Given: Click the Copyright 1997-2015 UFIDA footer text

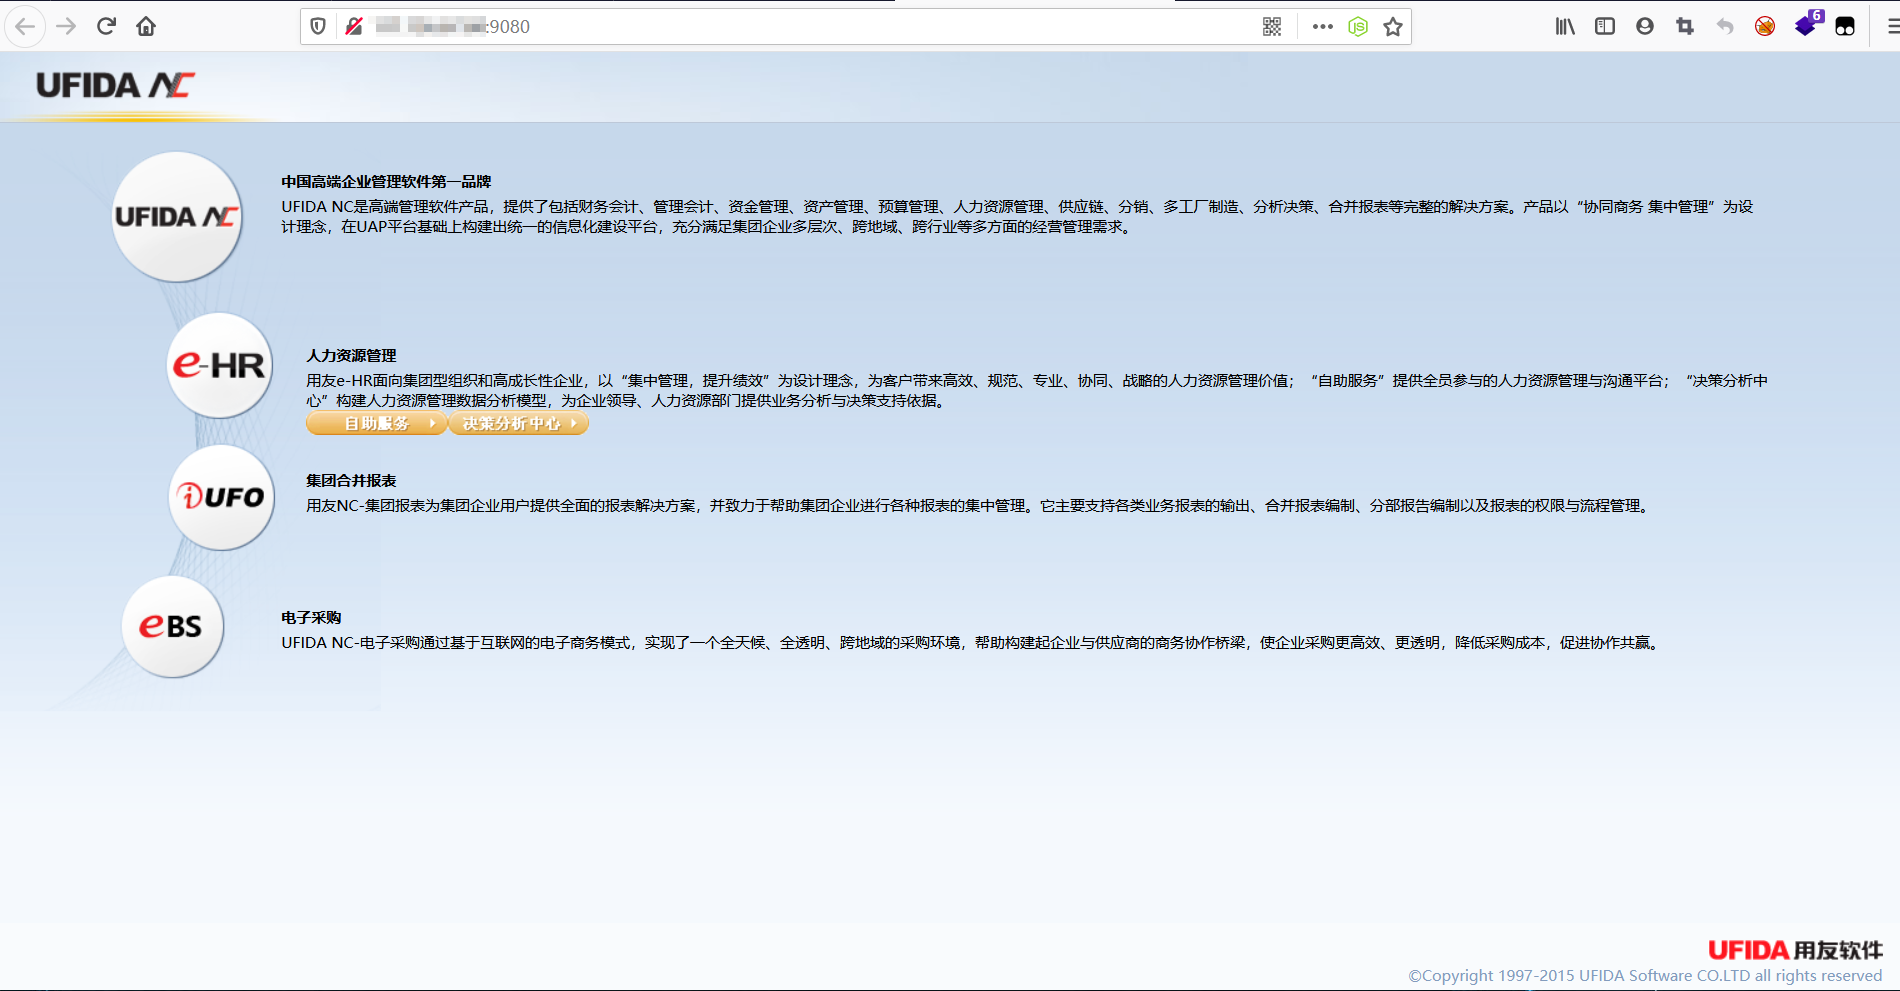Looking at the screenshot, I should (1645, 976).
